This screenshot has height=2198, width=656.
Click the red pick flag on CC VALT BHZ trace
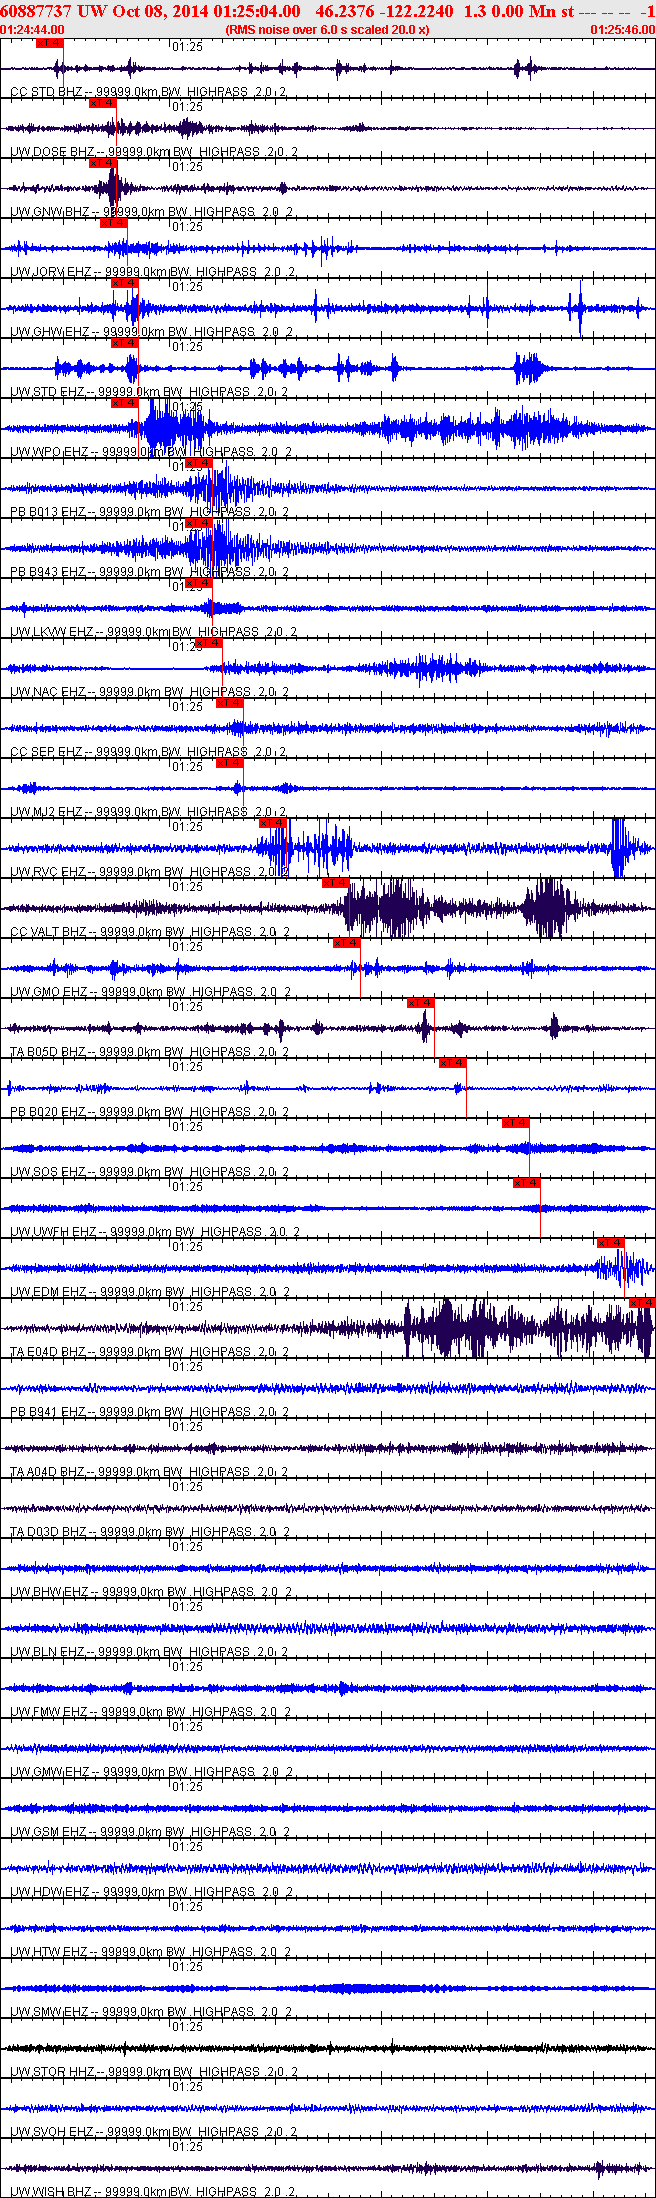click(x=336, y=883)
